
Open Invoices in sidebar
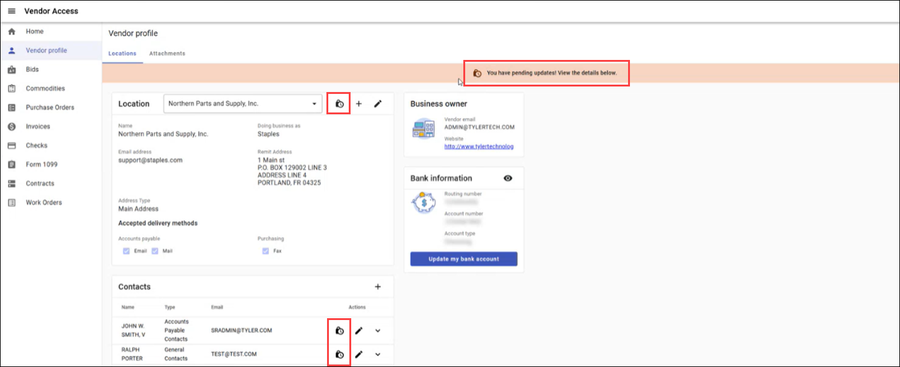pyautogui.click(x=38, y=126)
